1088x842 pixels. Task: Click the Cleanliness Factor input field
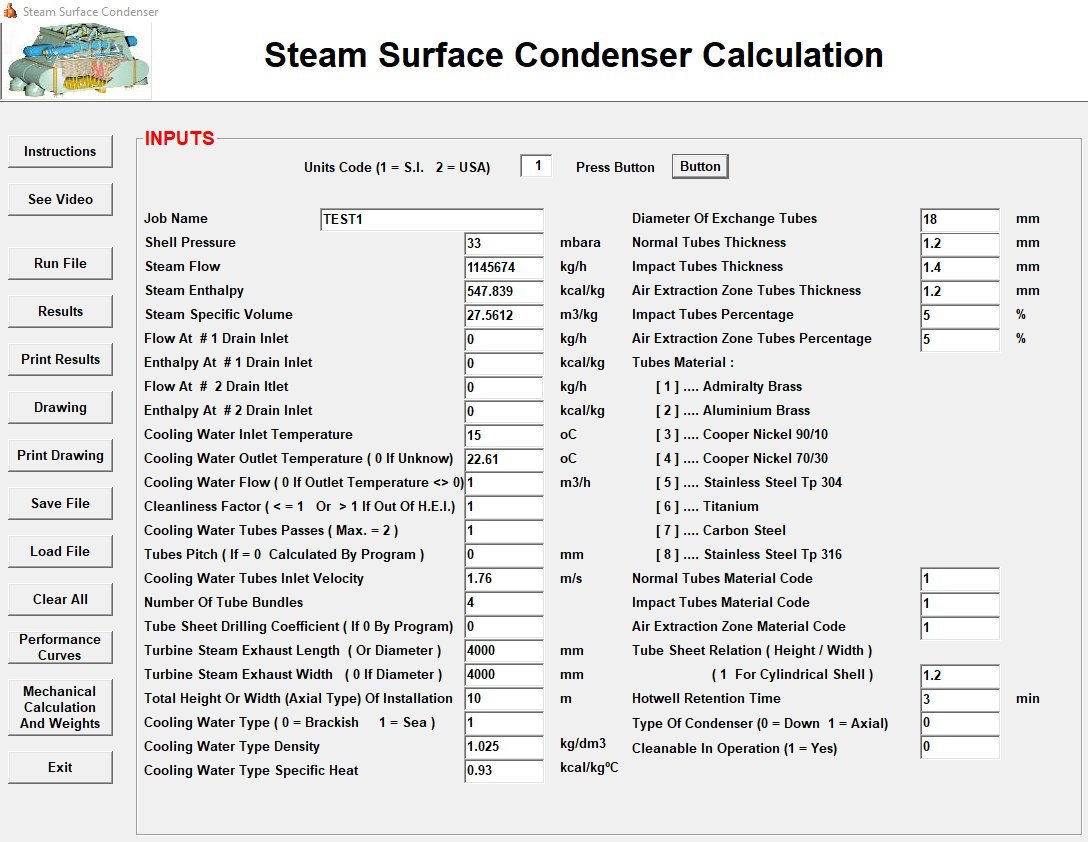504,507
